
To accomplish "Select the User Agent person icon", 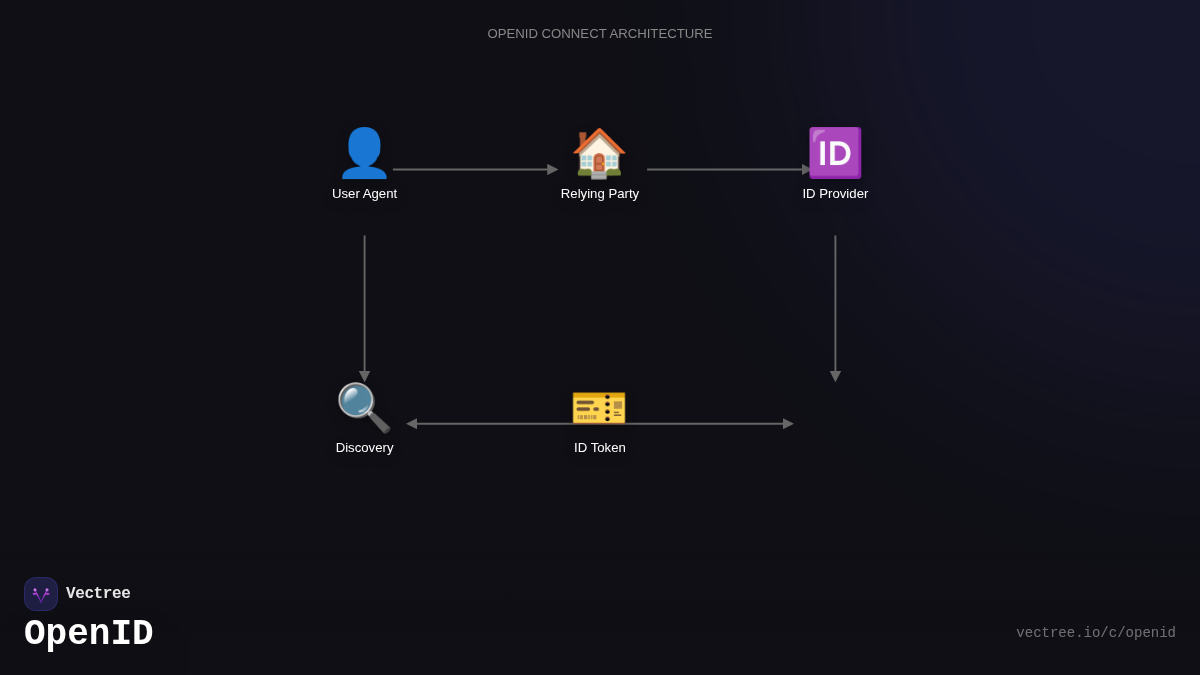I will (364, 152).
